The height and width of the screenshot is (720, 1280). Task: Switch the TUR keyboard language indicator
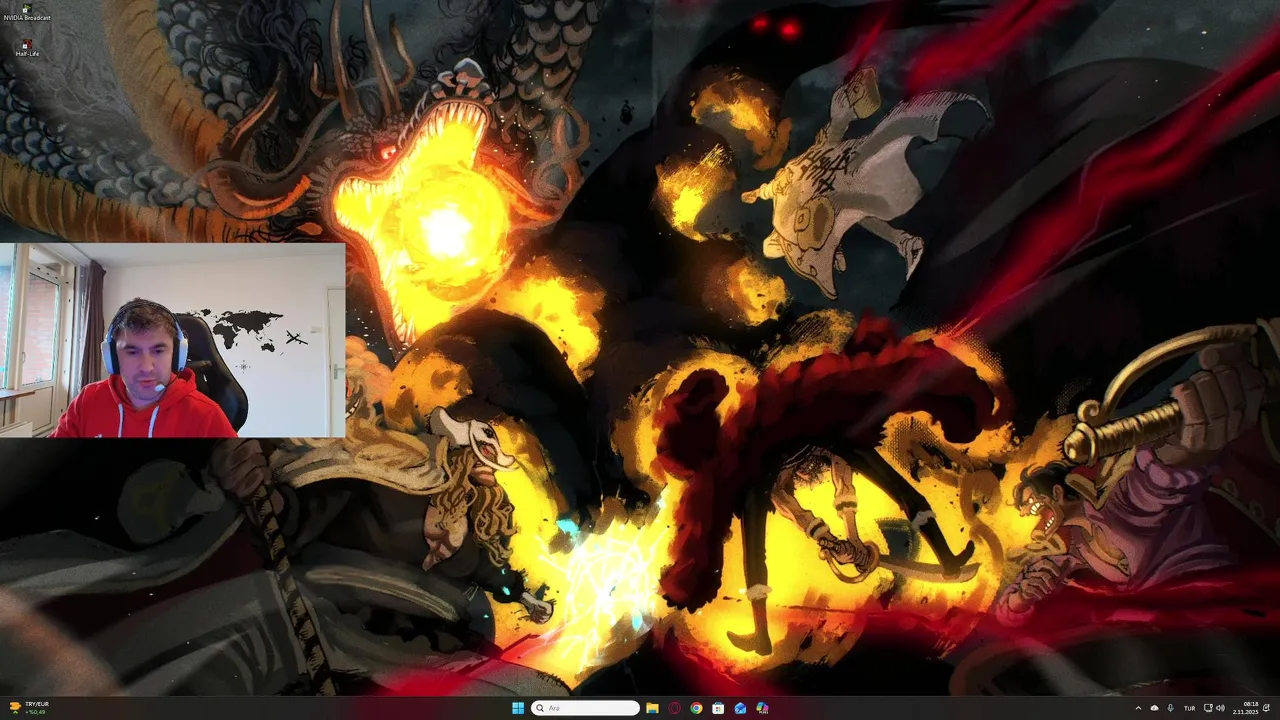click(x=1189, y=708)
